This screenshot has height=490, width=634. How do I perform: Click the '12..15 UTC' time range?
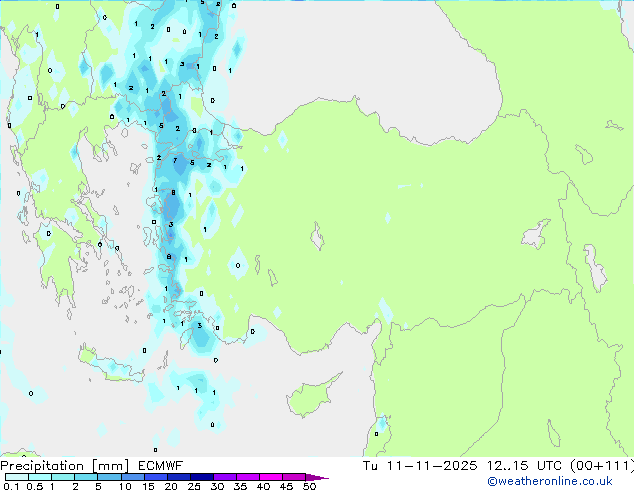point(524,466)
